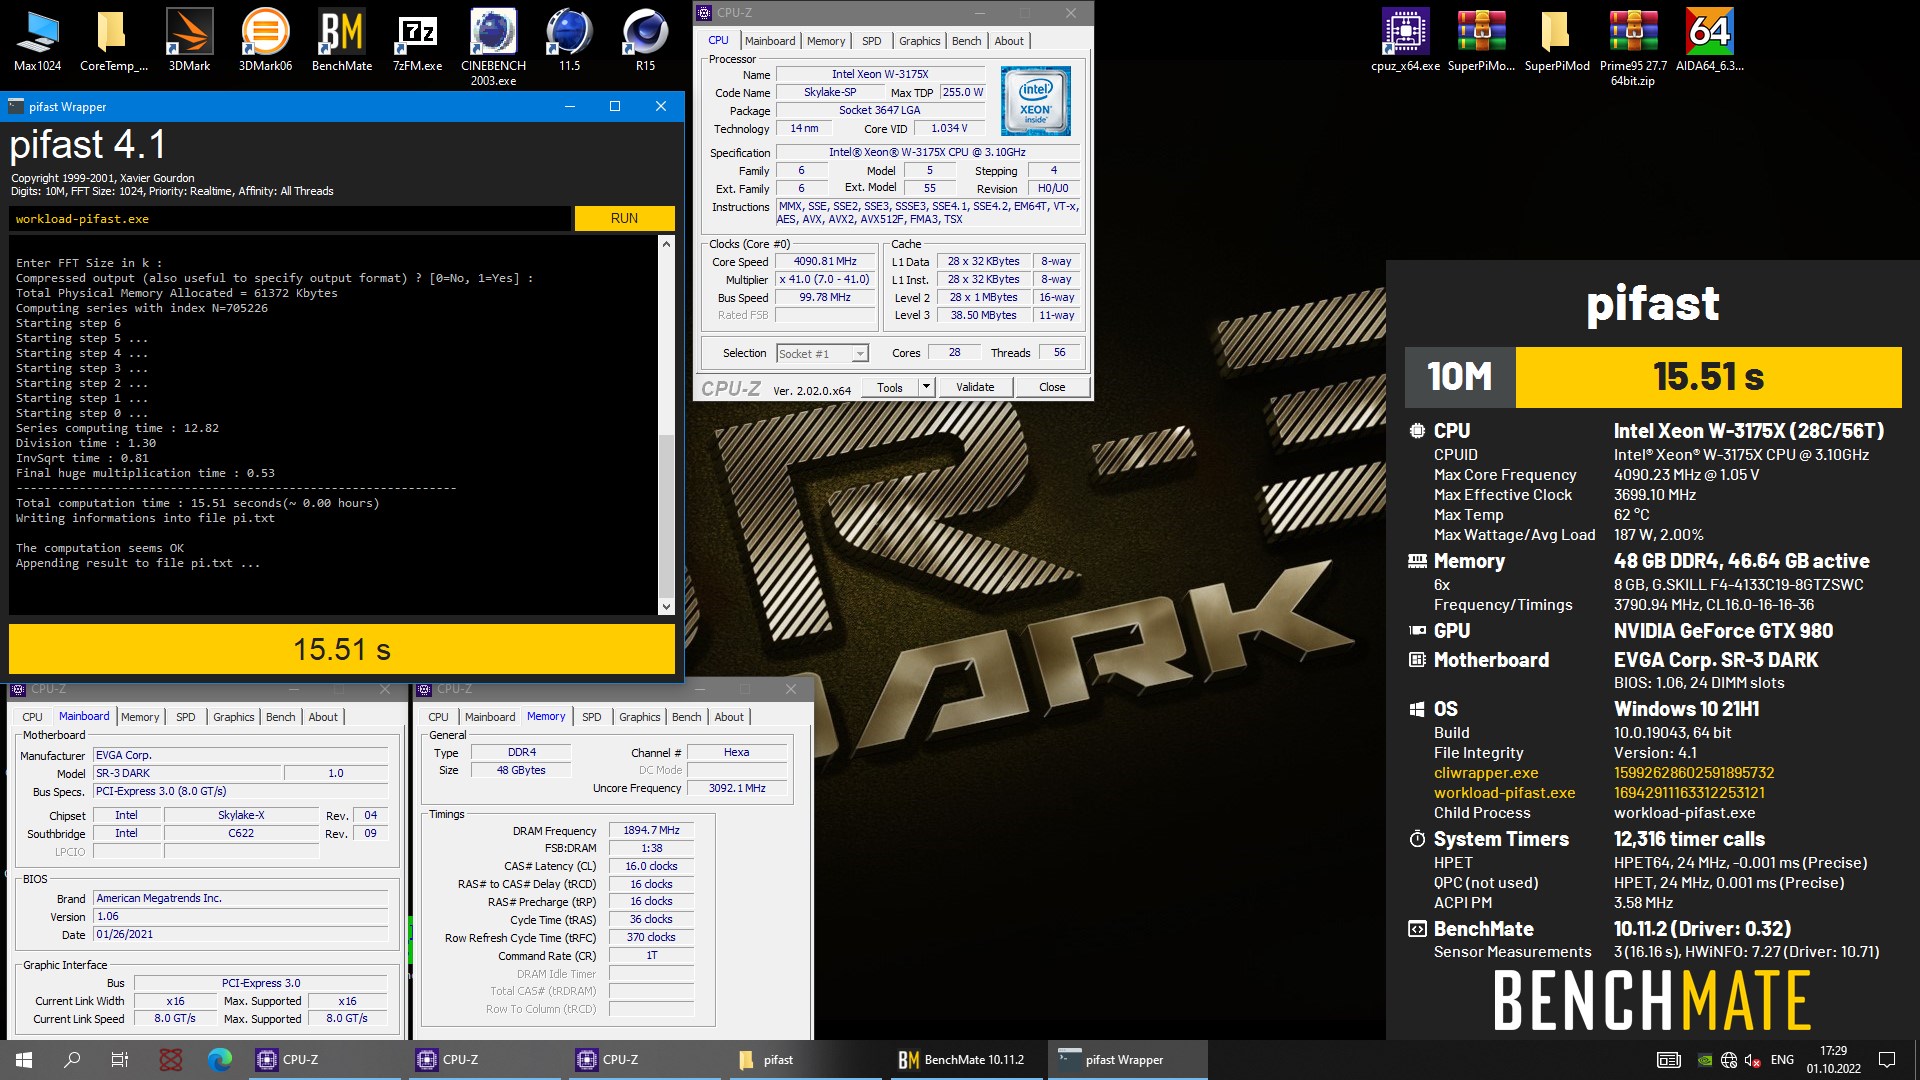Select SPD tab in Memory CPU-Z window
Image resolution: width=1920 pixels, height=1080 pixels.
[x=592, y=717]
